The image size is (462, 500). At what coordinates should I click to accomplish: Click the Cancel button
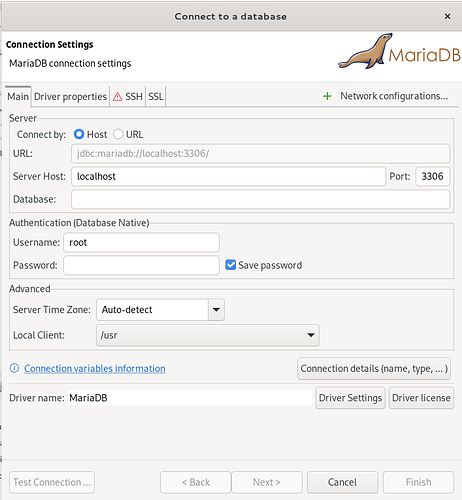pyautogui.click(x=343, y=482)
